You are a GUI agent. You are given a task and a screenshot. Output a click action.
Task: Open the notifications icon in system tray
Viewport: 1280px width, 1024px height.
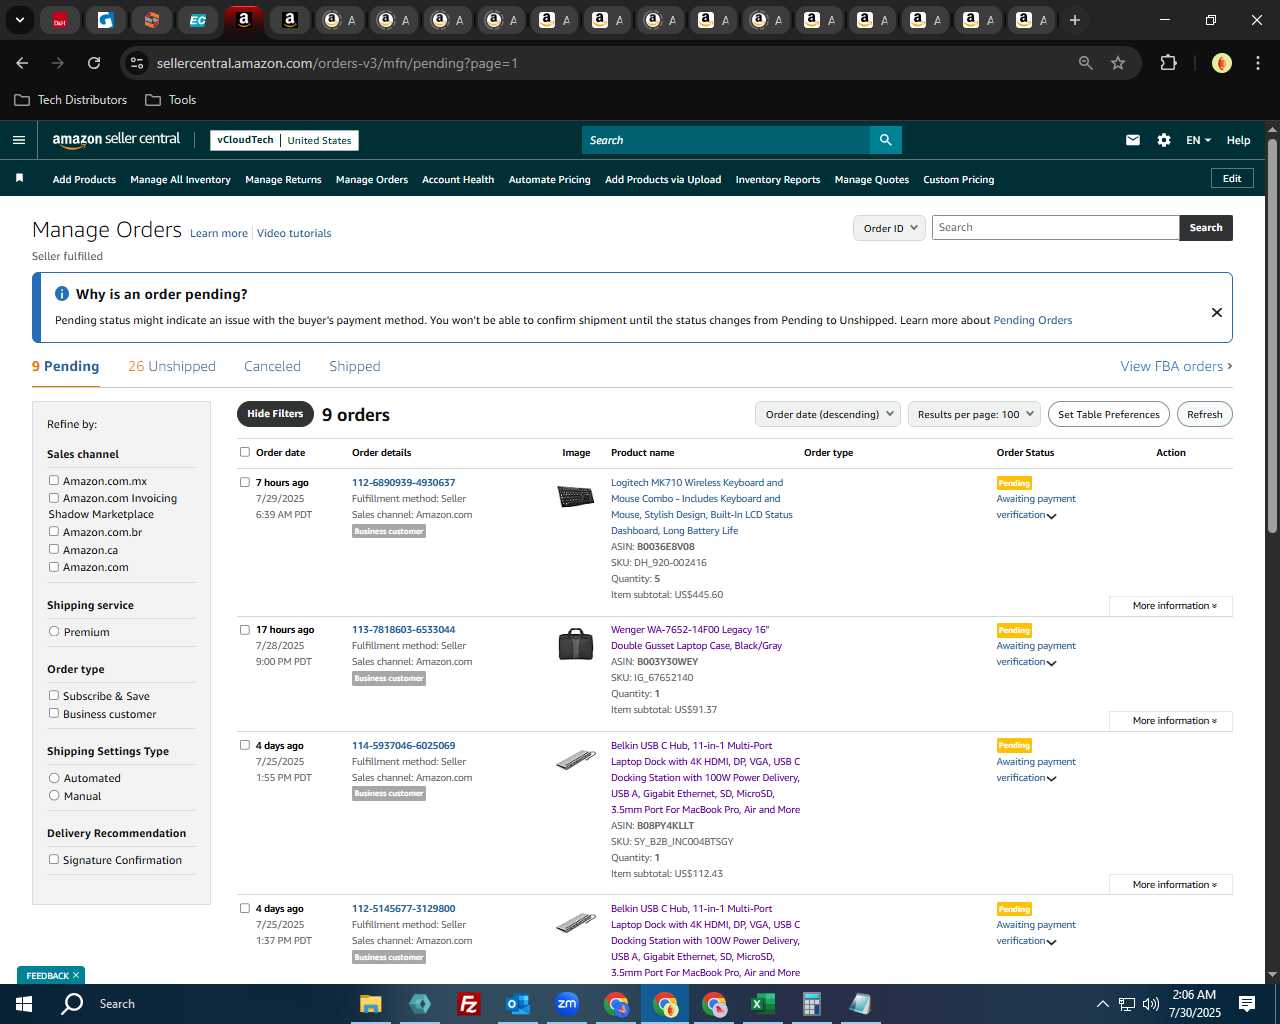click(x=1247, y=1004)
